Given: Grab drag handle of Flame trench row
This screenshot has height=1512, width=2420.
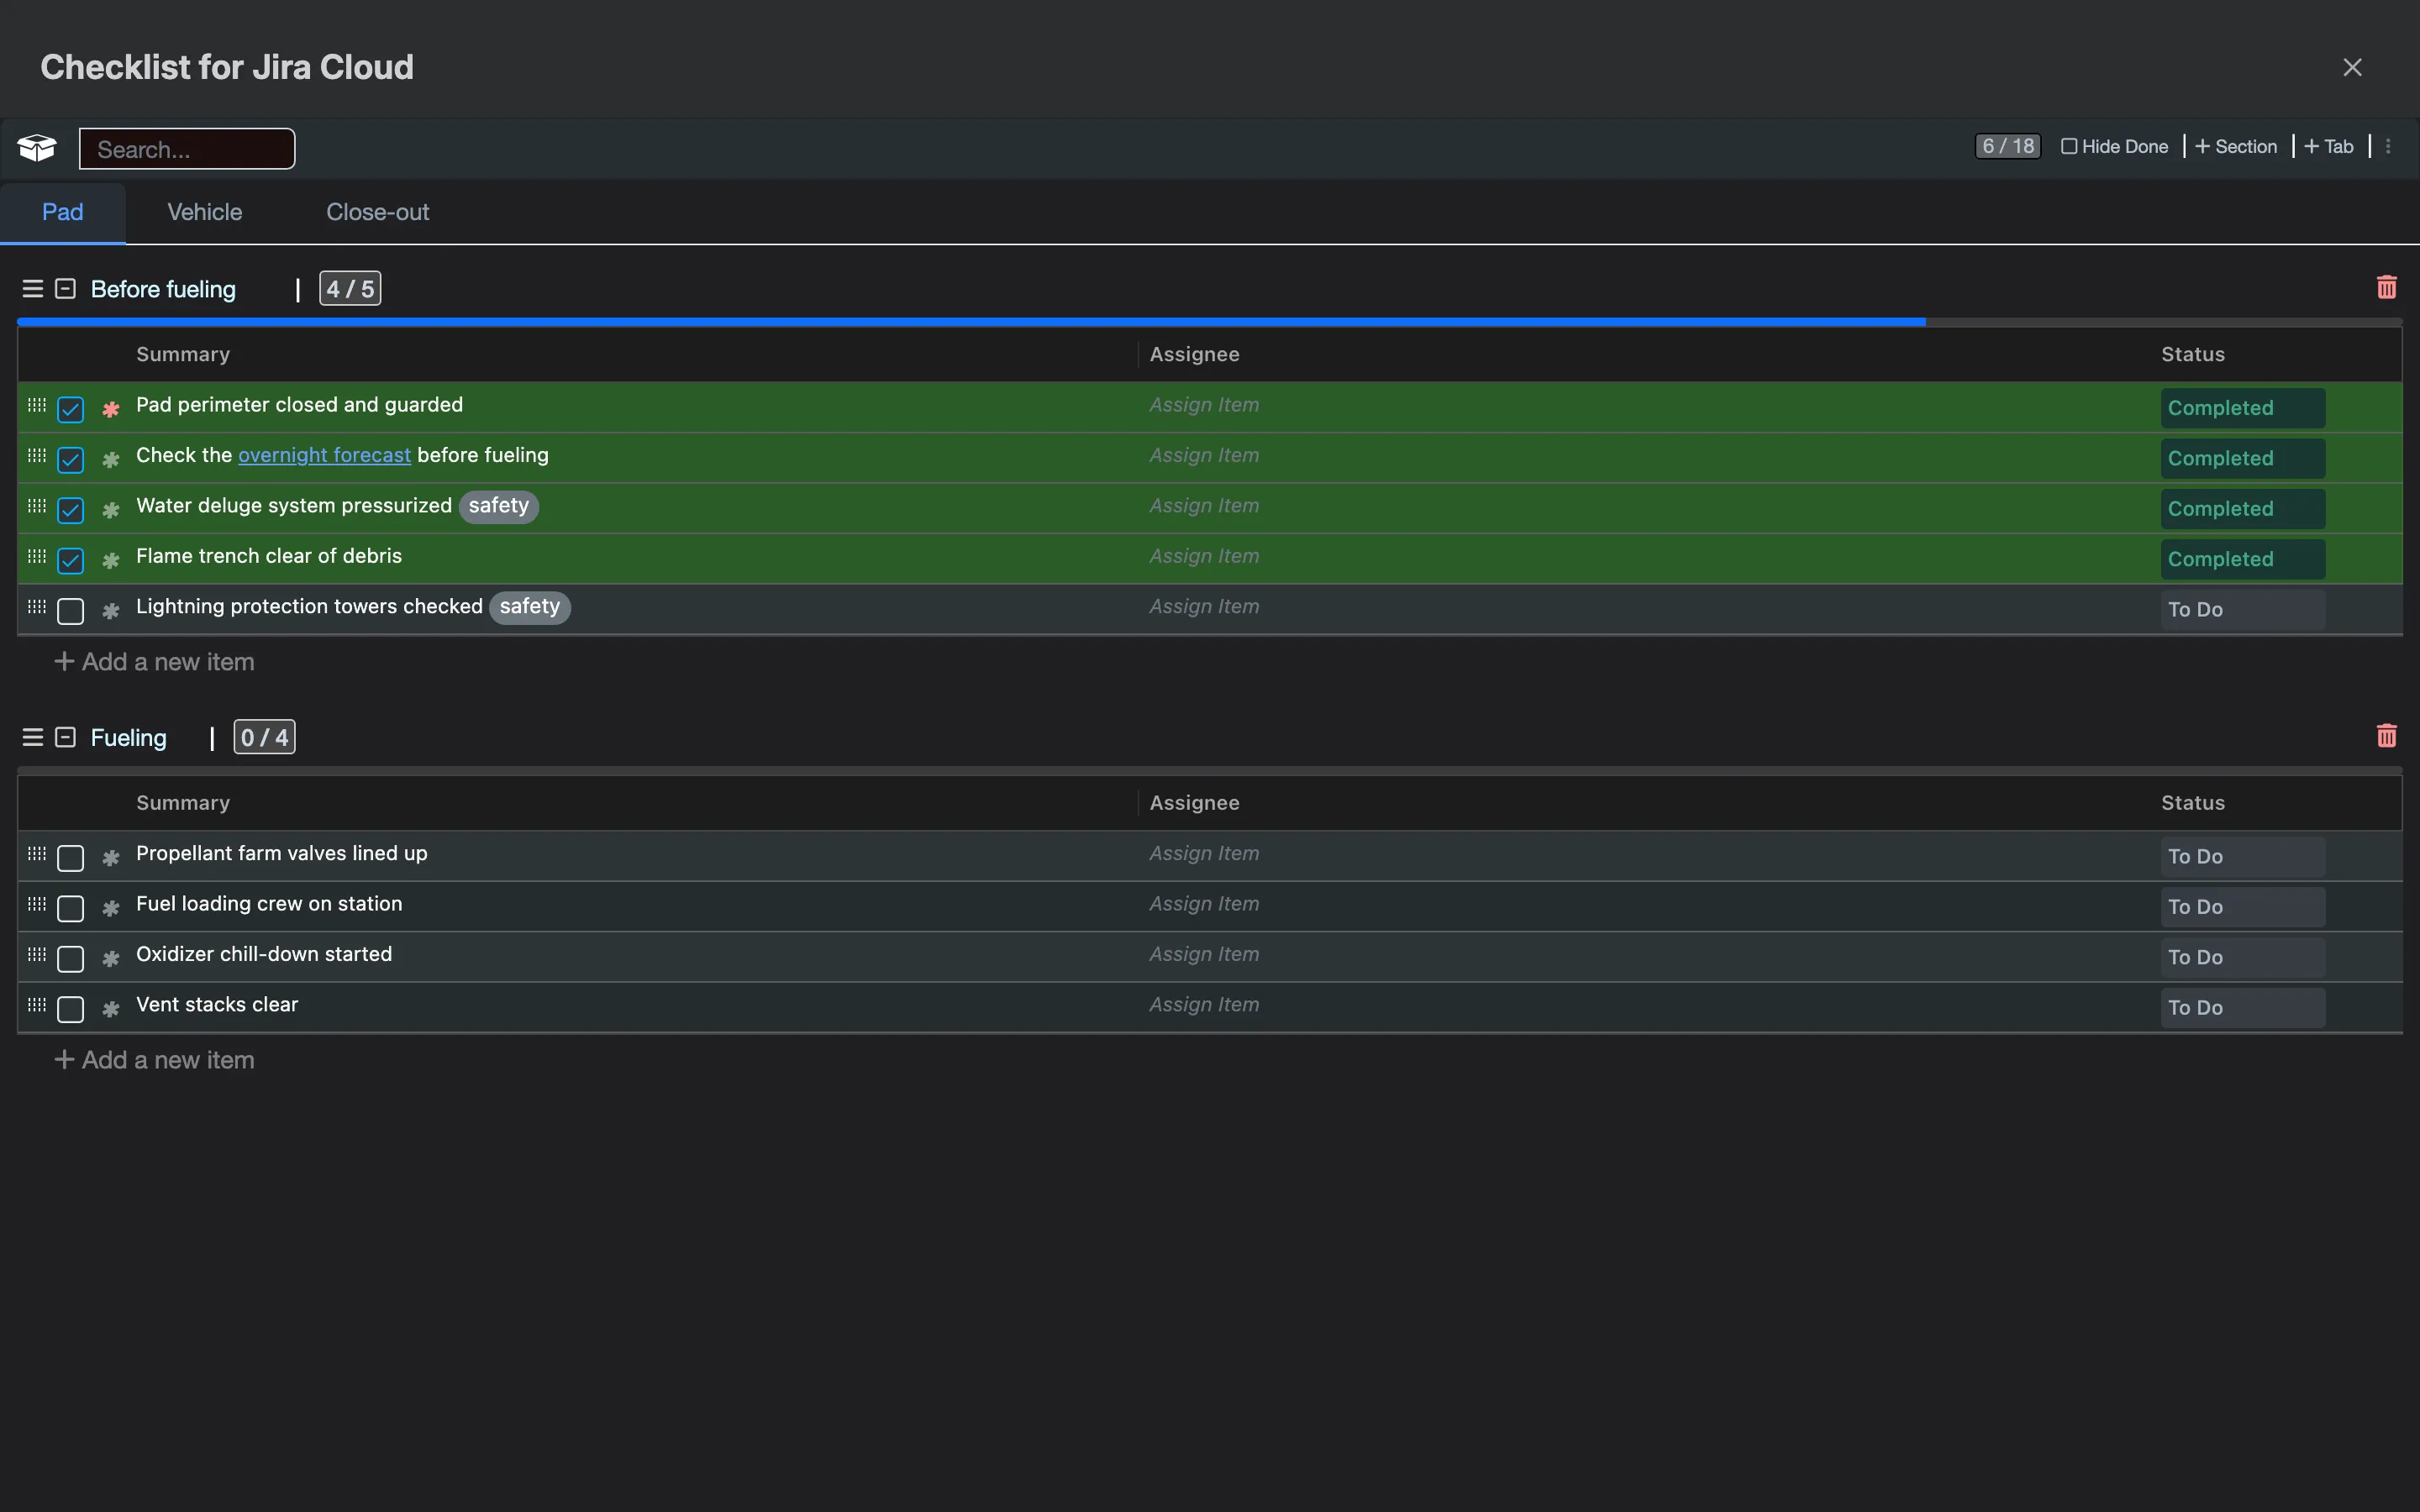Looking at the screenshot, I should (x=37, y=555).
